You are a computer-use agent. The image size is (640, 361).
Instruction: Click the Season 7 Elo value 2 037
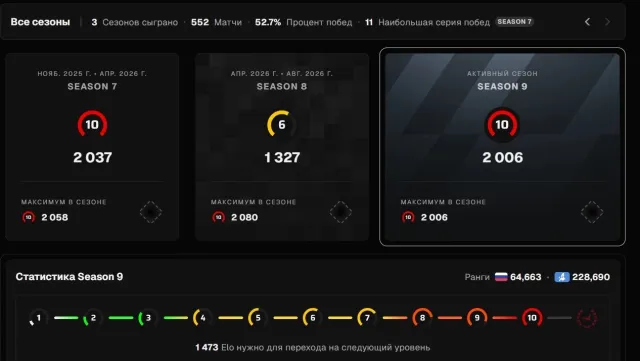click(x=93, y=157)
